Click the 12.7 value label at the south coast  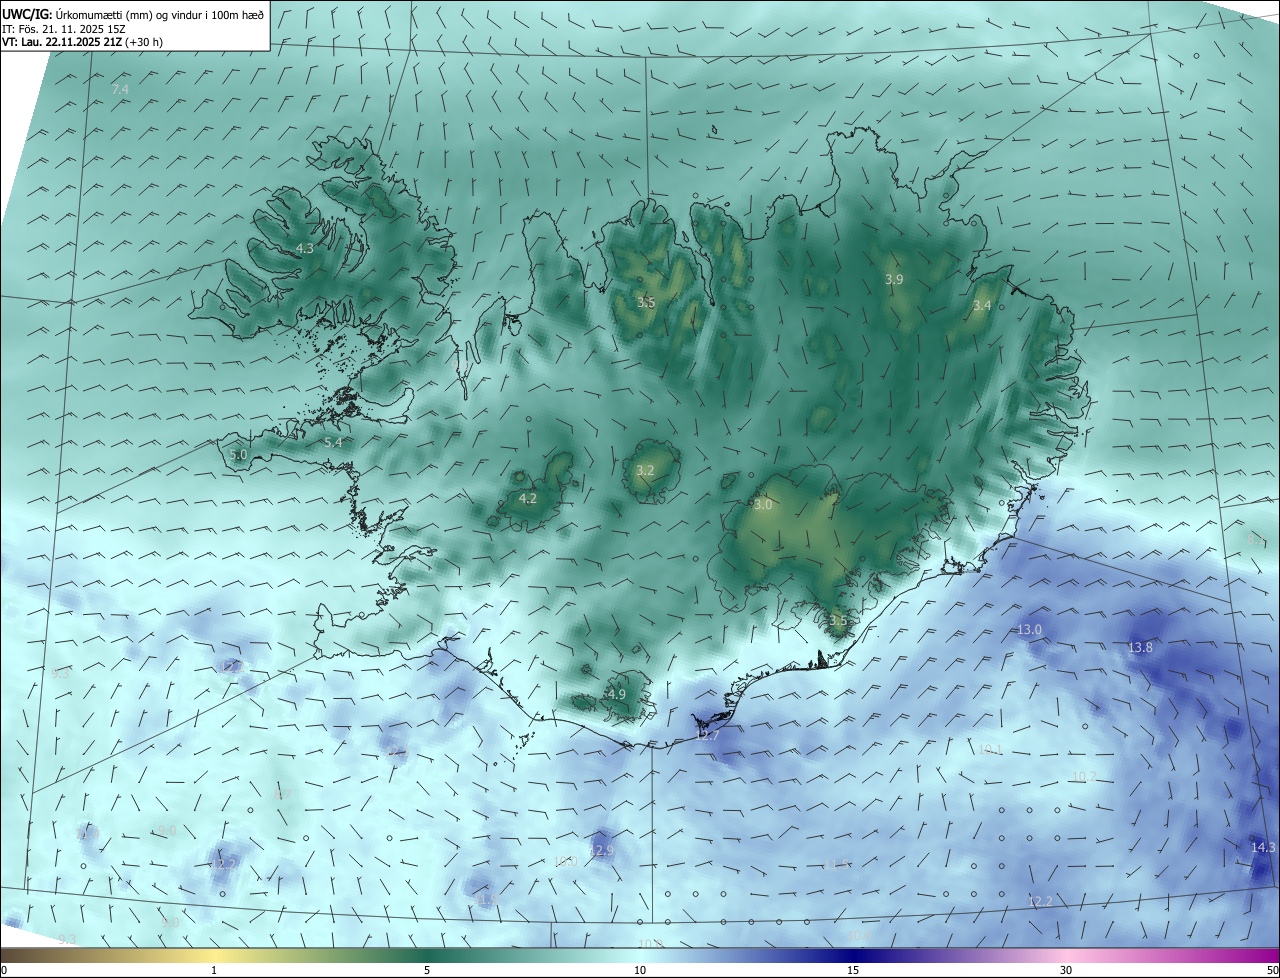707,735
